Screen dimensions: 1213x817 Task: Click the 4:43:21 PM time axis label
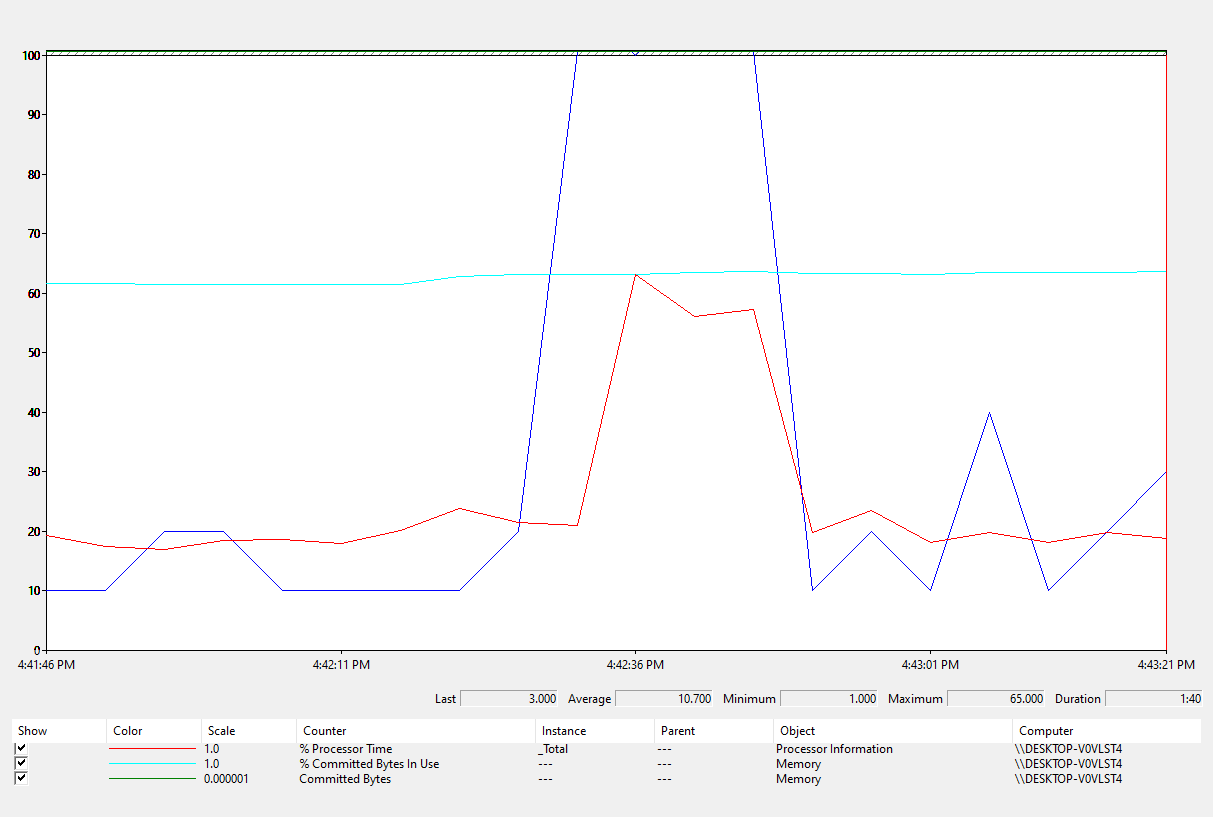coord(1166,664)
